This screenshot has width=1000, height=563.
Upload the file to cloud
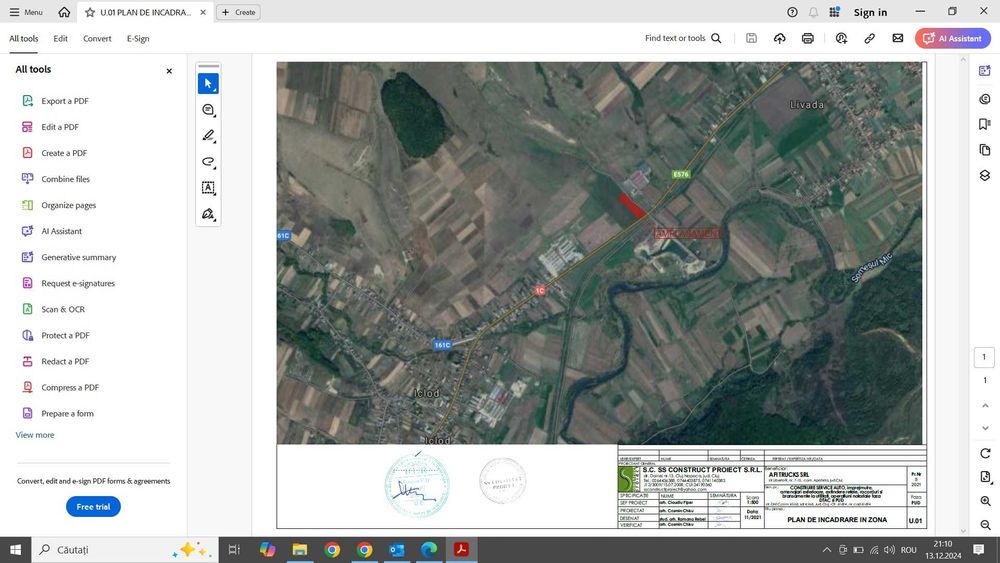pos(779,38)
